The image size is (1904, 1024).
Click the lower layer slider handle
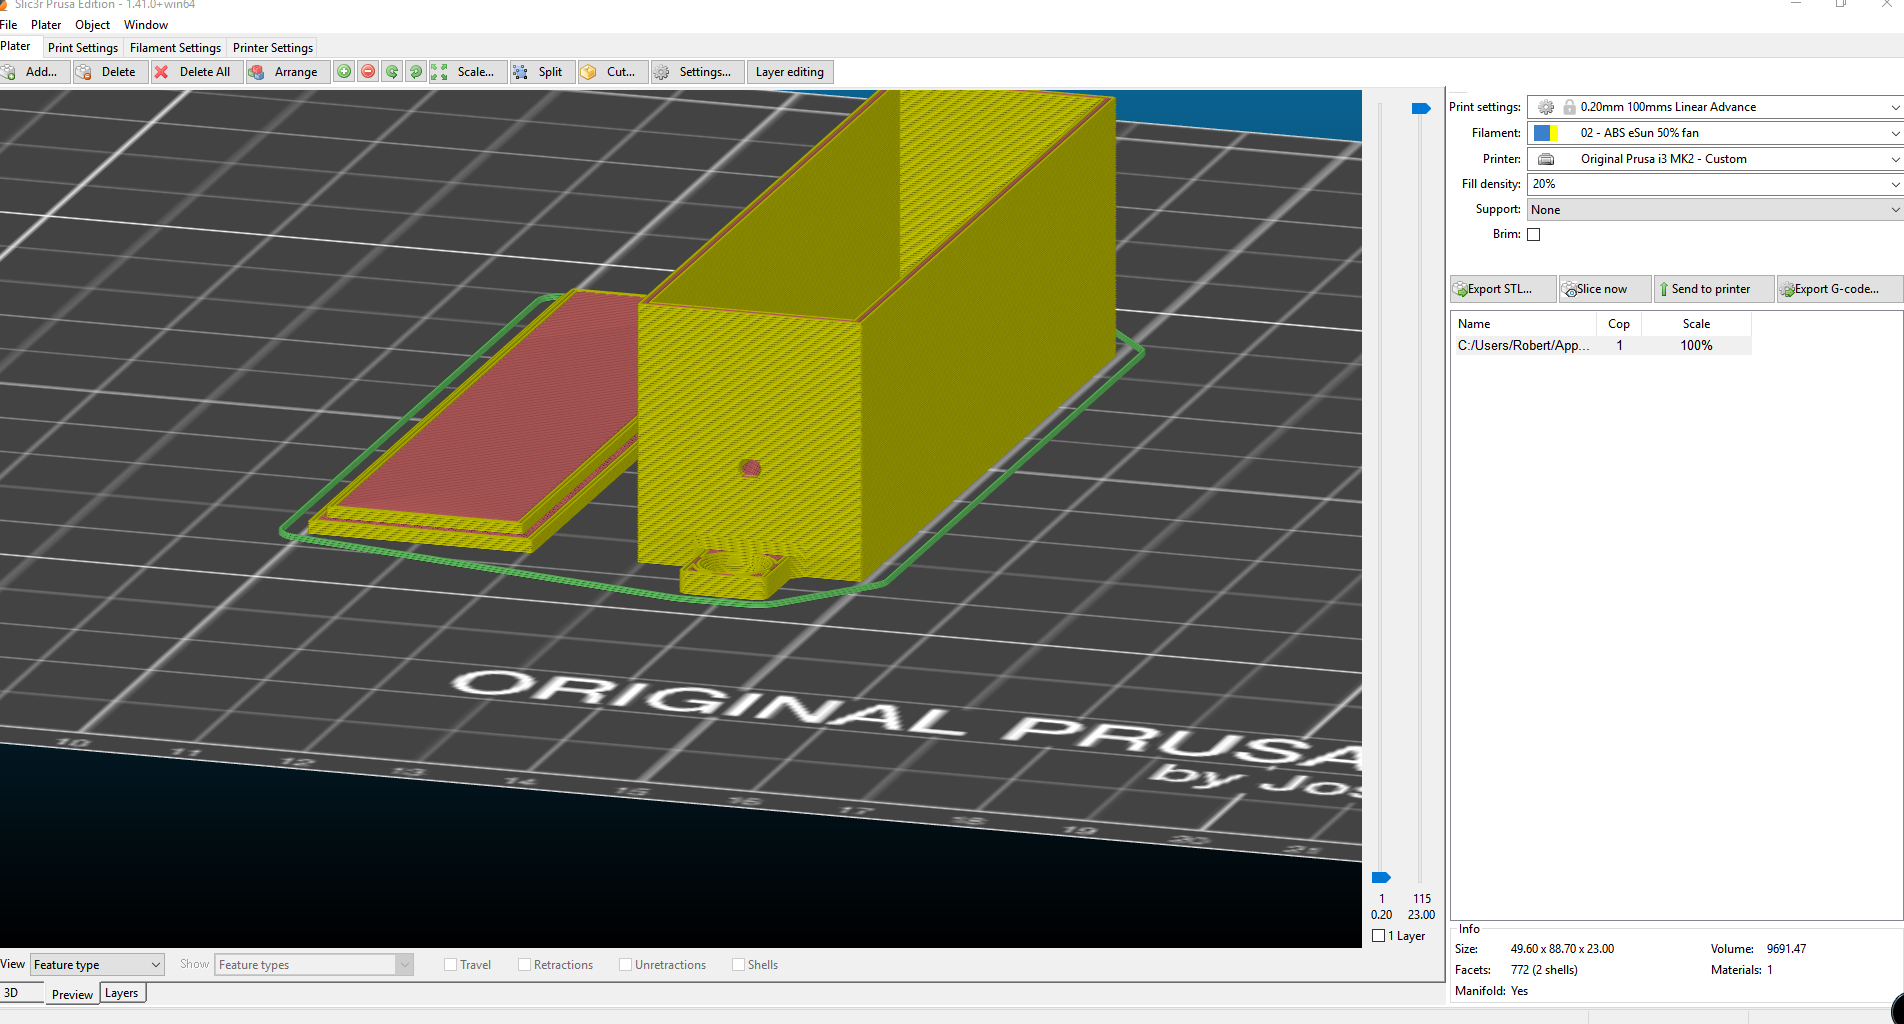coord(1381,877)
